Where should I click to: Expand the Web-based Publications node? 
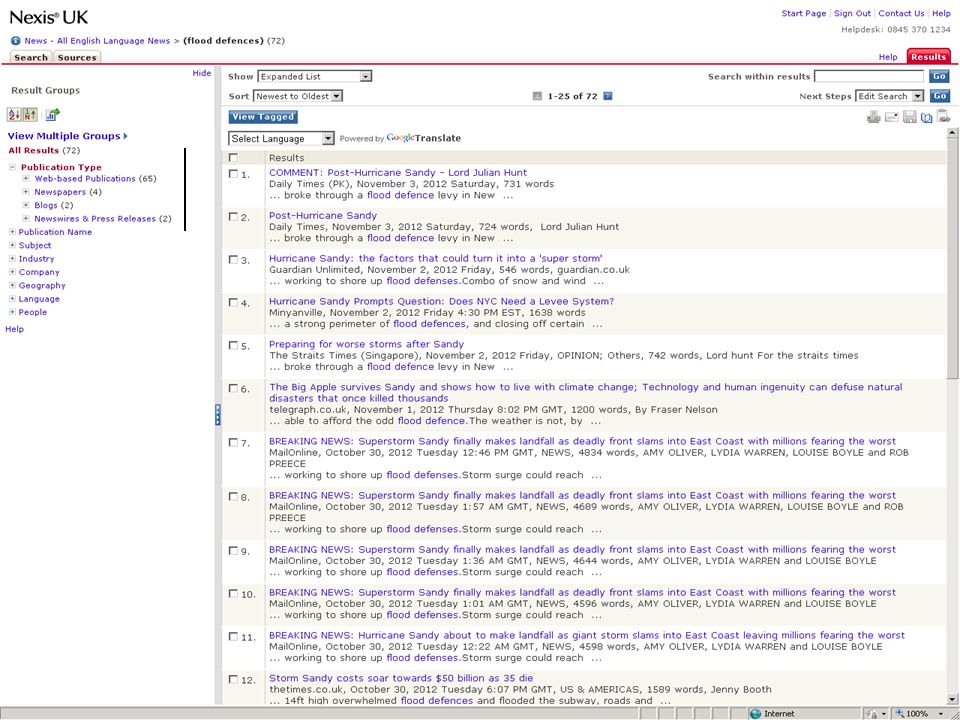(x=26, y=179)
